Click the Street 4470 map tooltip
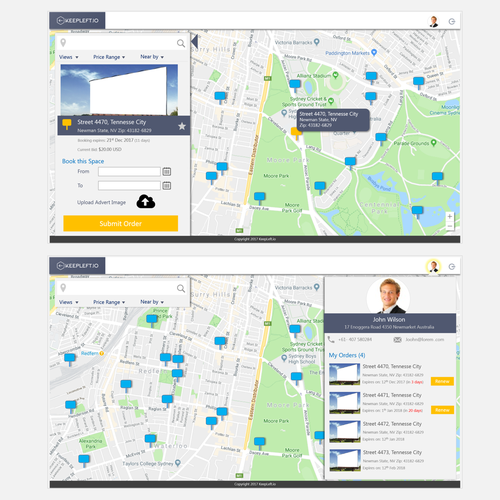Screen dimensions: 500x500 pyautogui.click(x=333, y=119)
